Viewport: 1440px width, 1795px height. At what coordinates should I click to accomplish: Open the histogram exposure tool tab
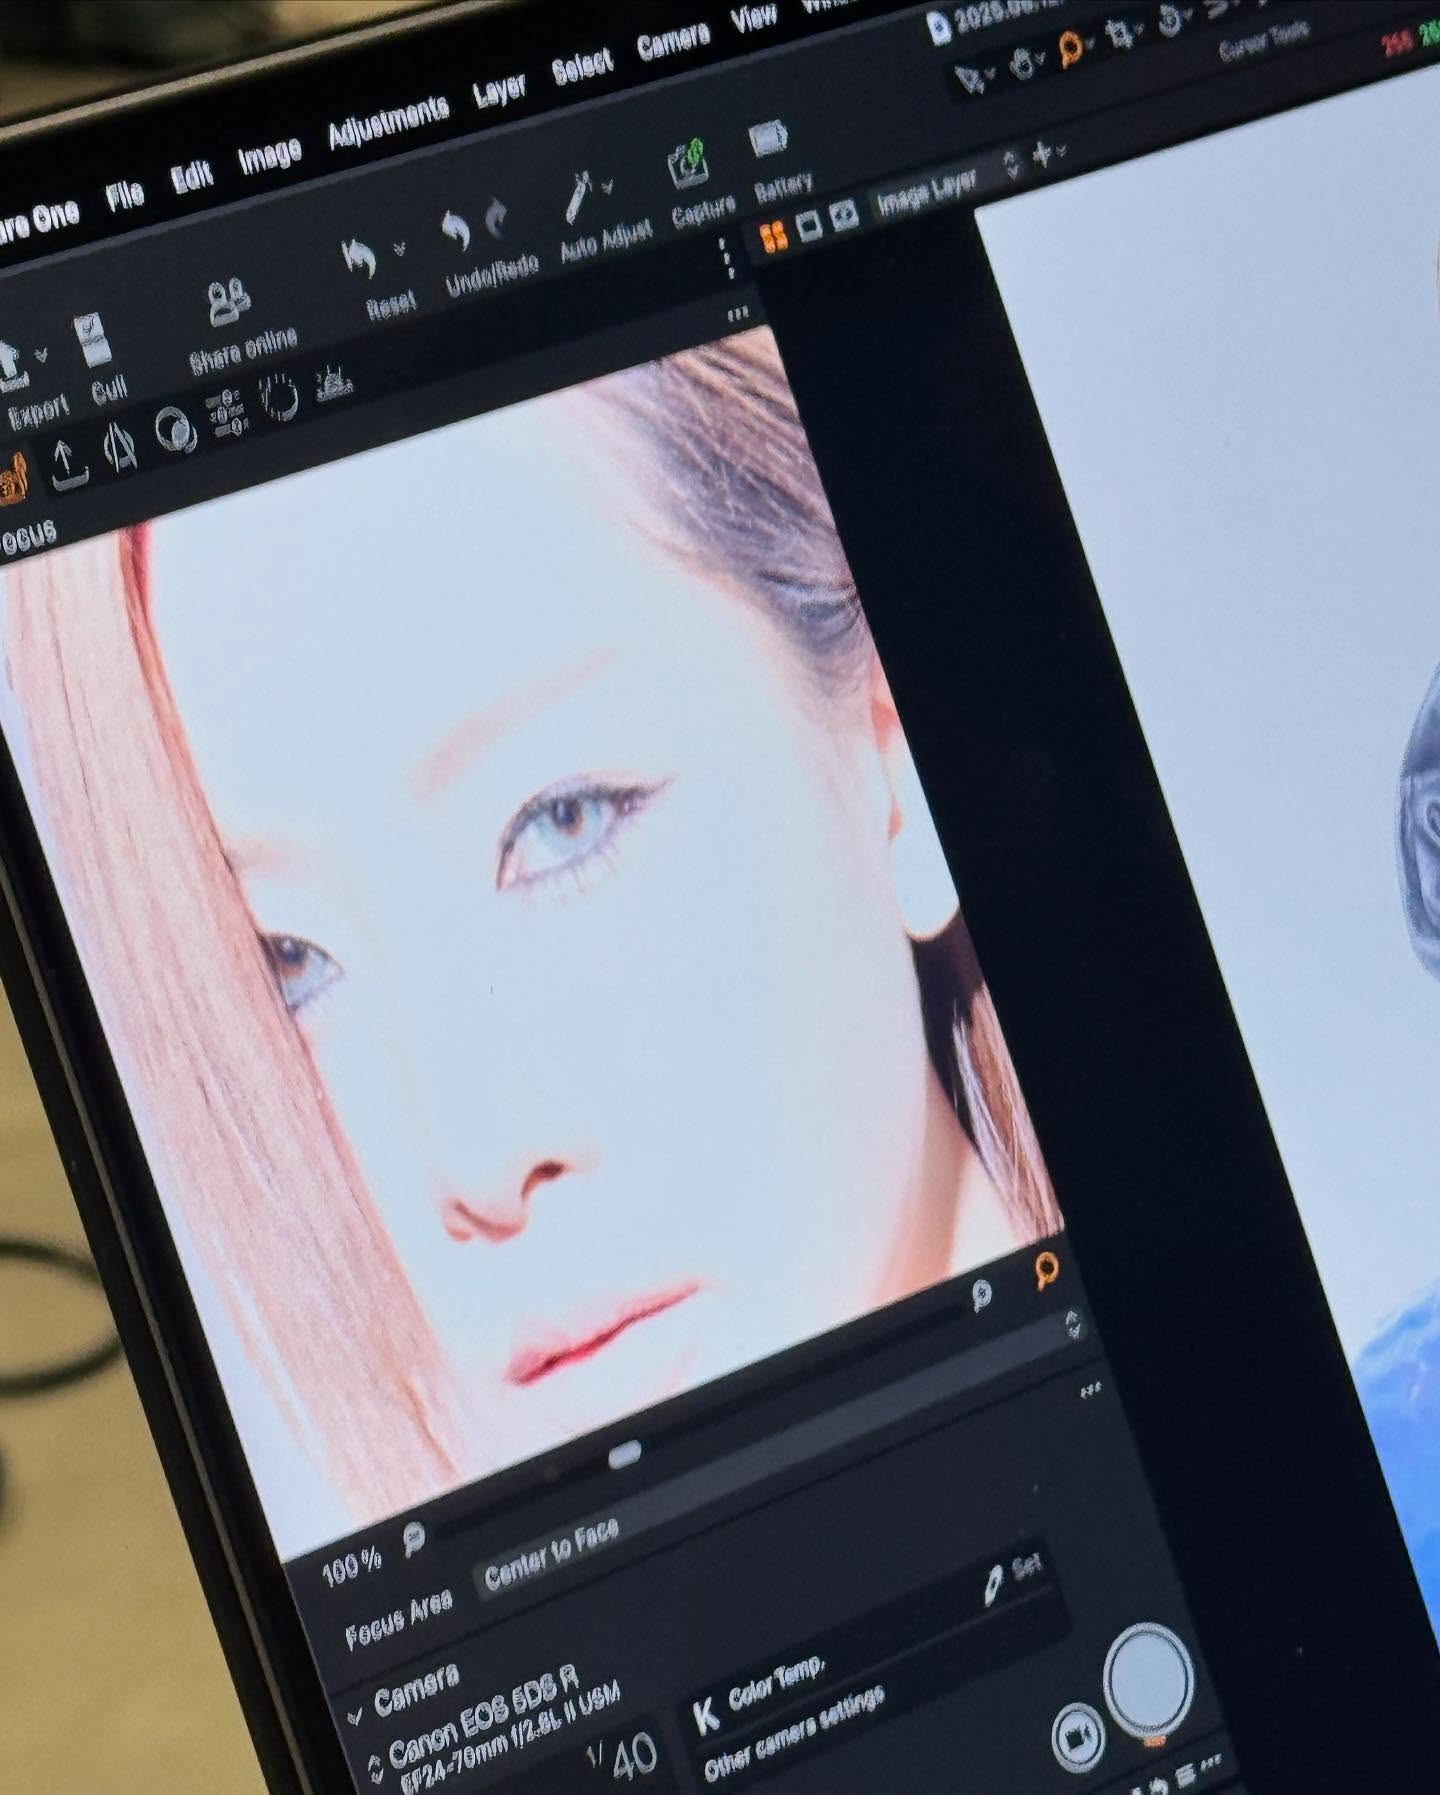click(x=334, y=382)
